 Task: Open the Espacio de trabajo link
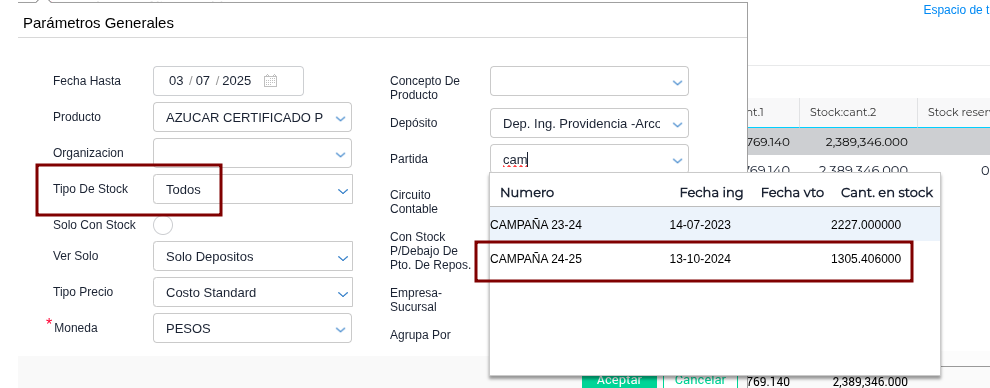point(956,10)
